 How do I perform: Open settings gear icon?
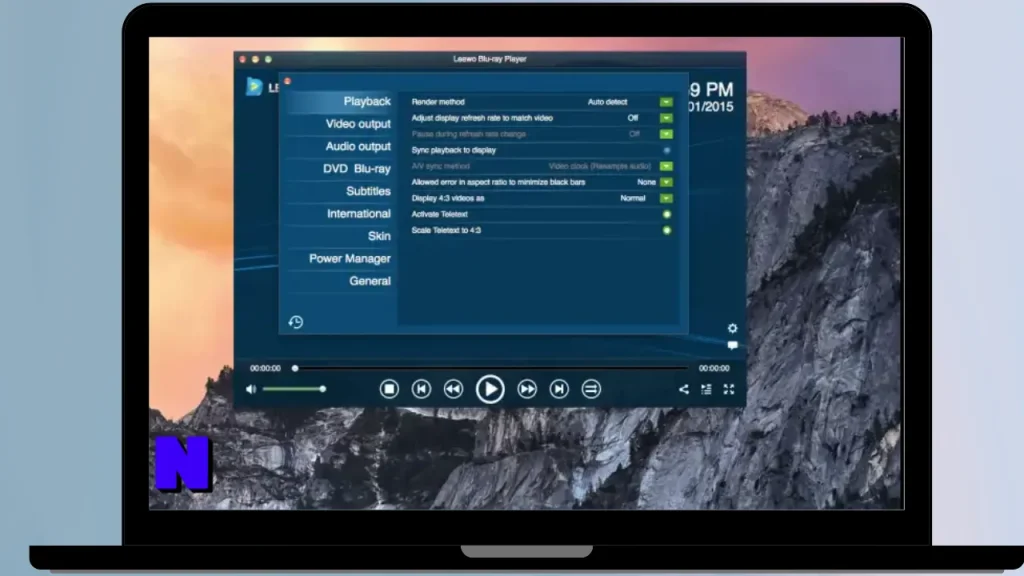pyautogui.click(x=732, y=328)
